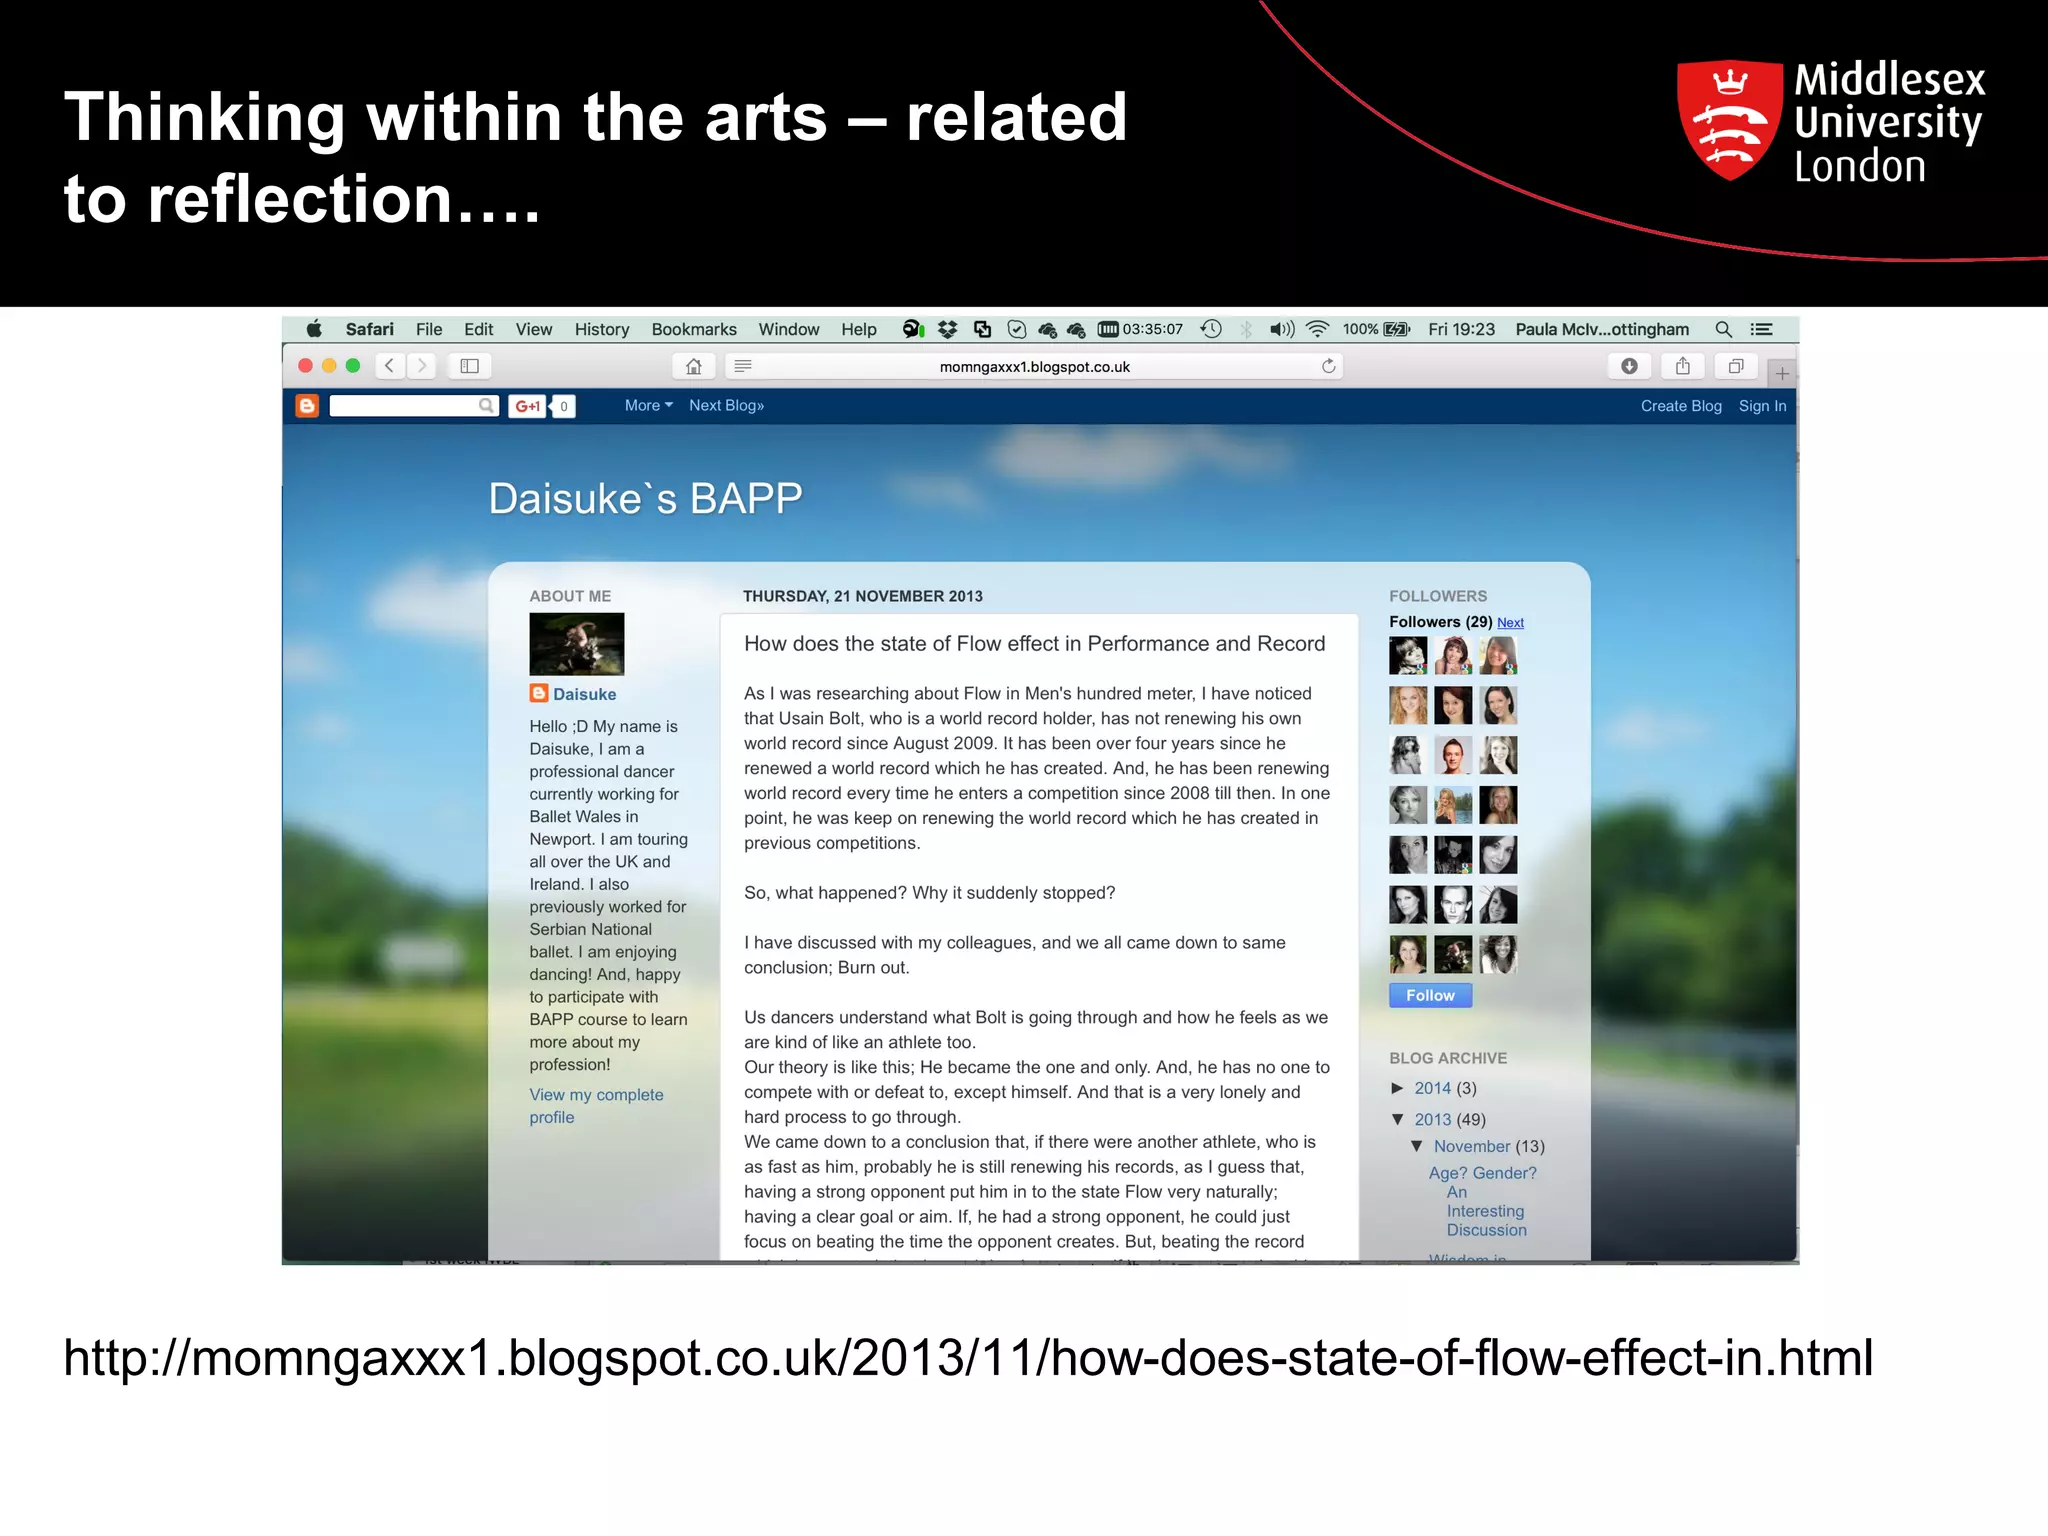Open the Edit menu
Image resolution: width=2048 pixels, height=1536 pixels.
(478, 329)
